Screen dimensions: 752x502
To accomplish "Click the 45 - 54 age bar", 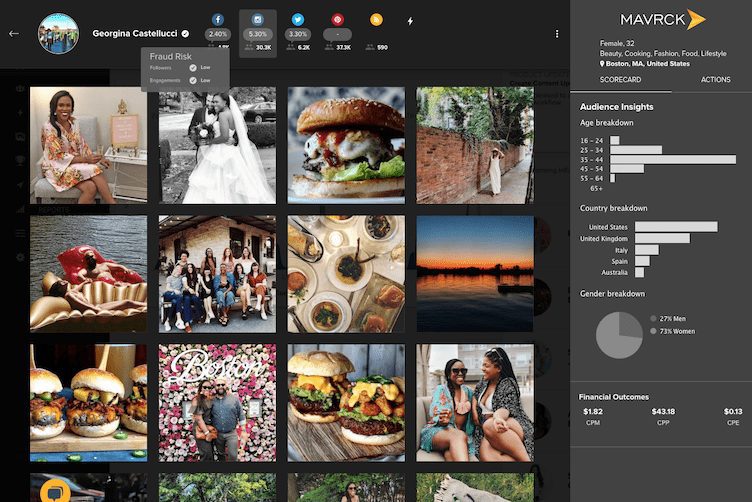I will pos(627,169).
